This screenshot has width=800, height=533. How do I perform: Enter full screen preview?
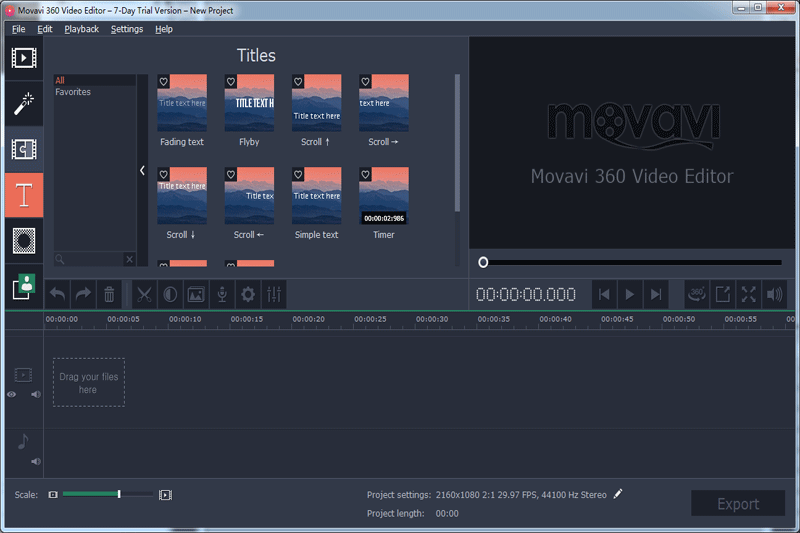coord(748,294)
